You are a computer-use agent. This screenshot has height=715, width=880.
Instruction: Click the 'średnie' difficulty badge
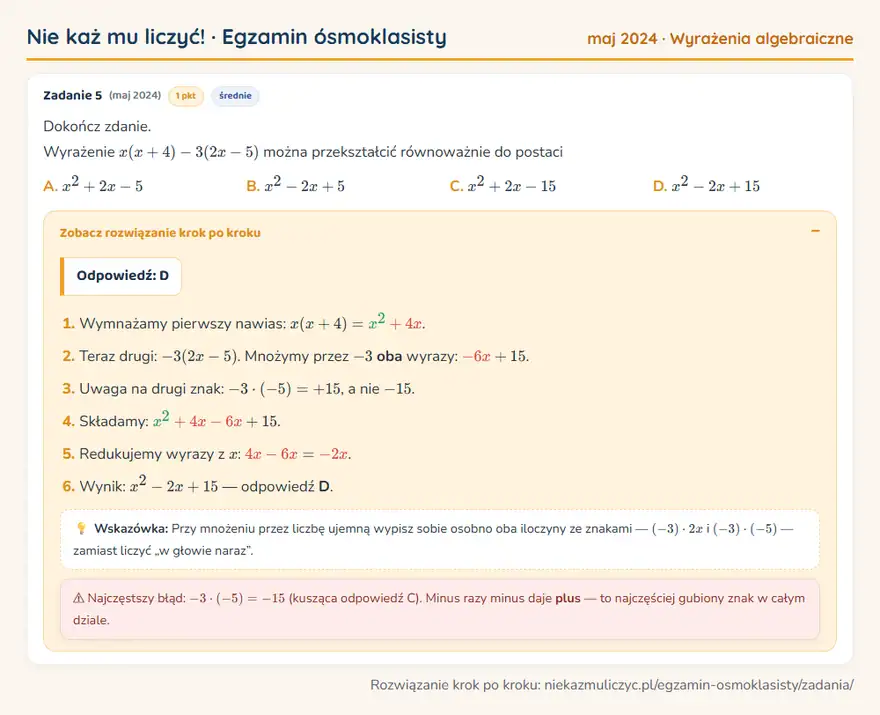[235, 96]
